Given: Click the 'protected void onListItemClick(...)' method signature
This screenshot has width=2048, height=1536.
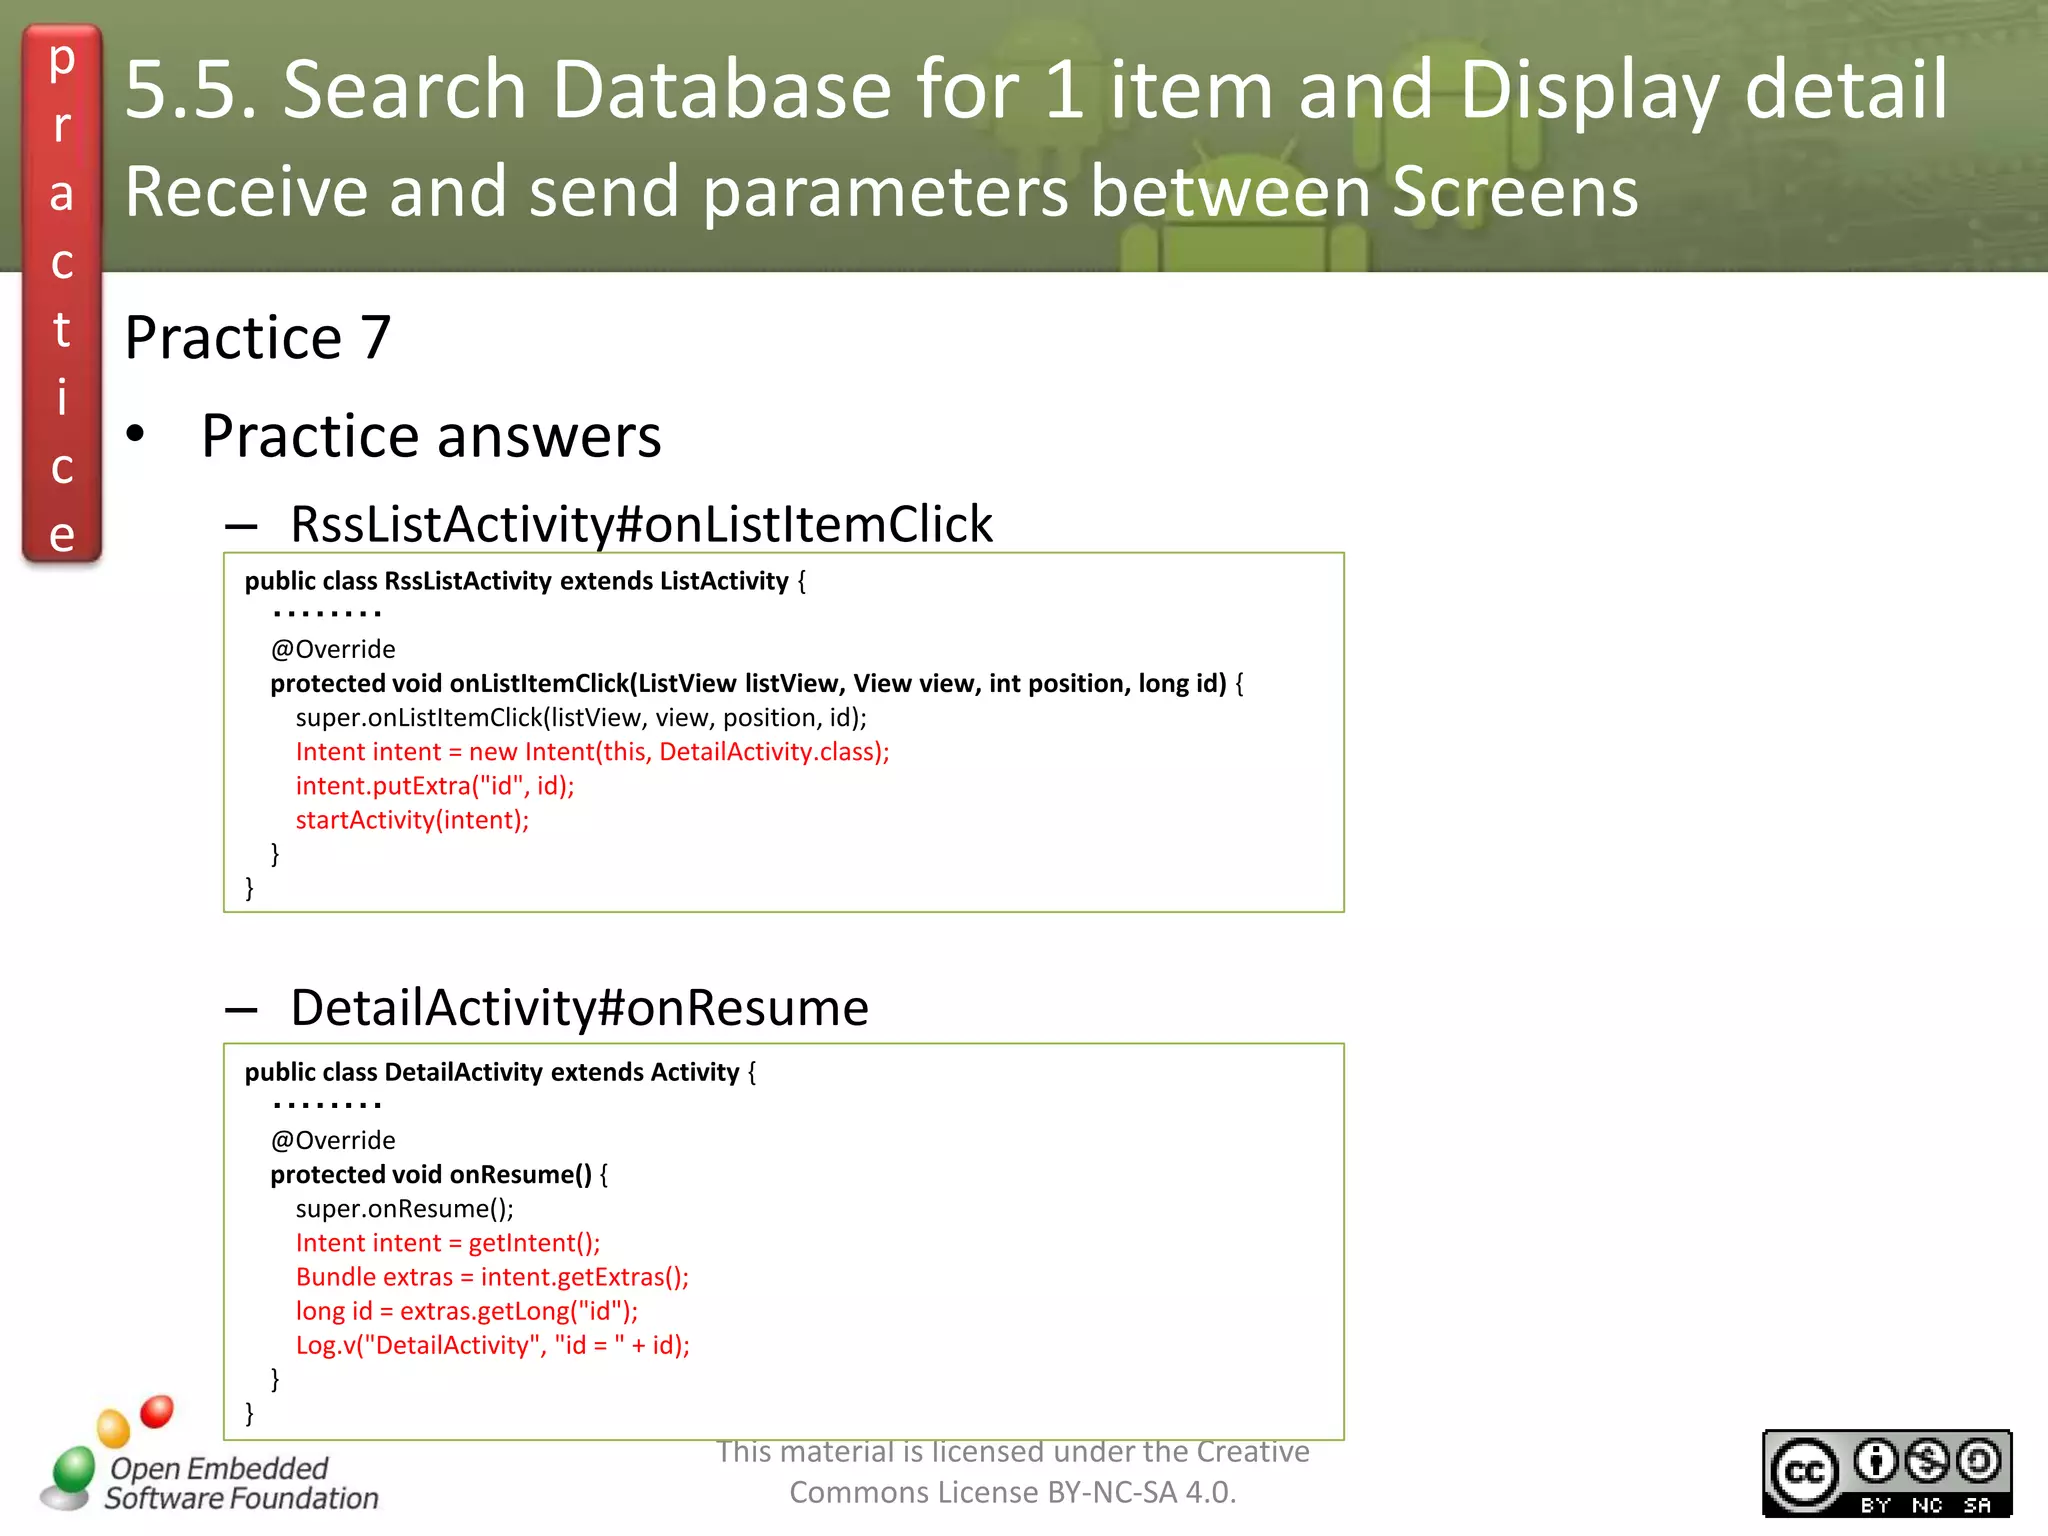Looking at the screenshot, I should [757, 683].
